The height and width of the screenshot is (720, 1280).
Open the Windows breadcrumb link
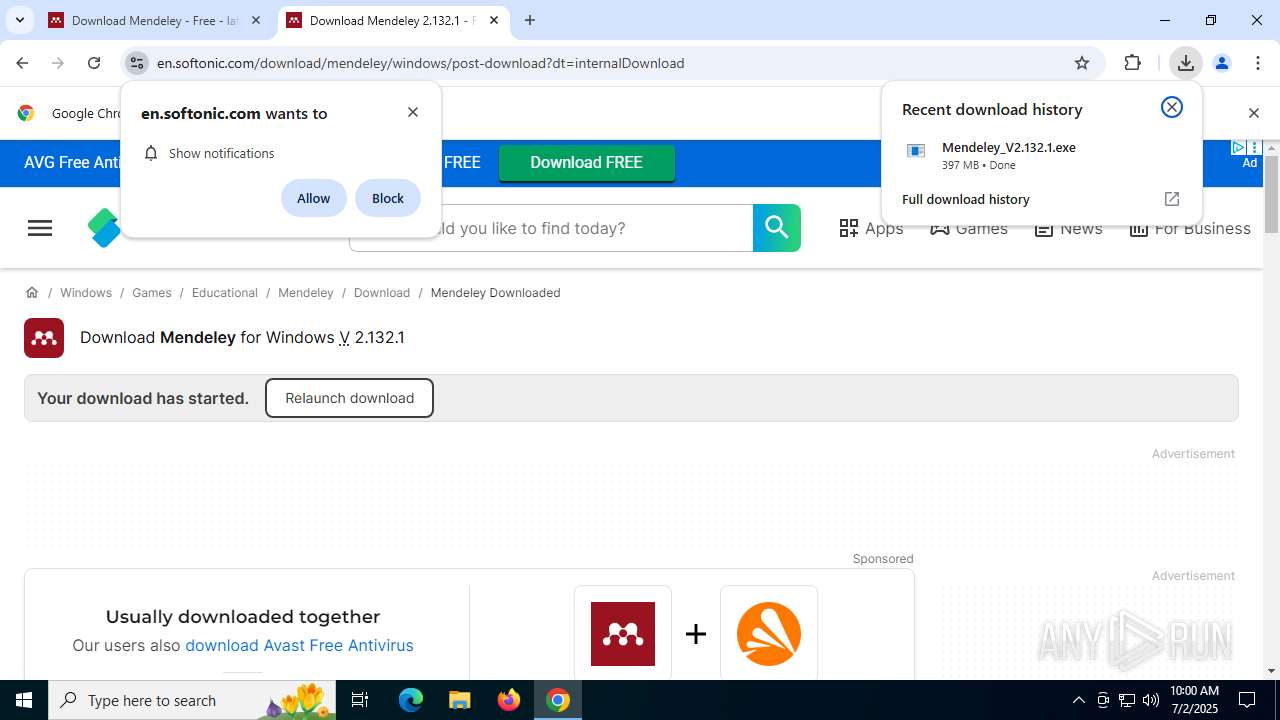click(86, 292)
